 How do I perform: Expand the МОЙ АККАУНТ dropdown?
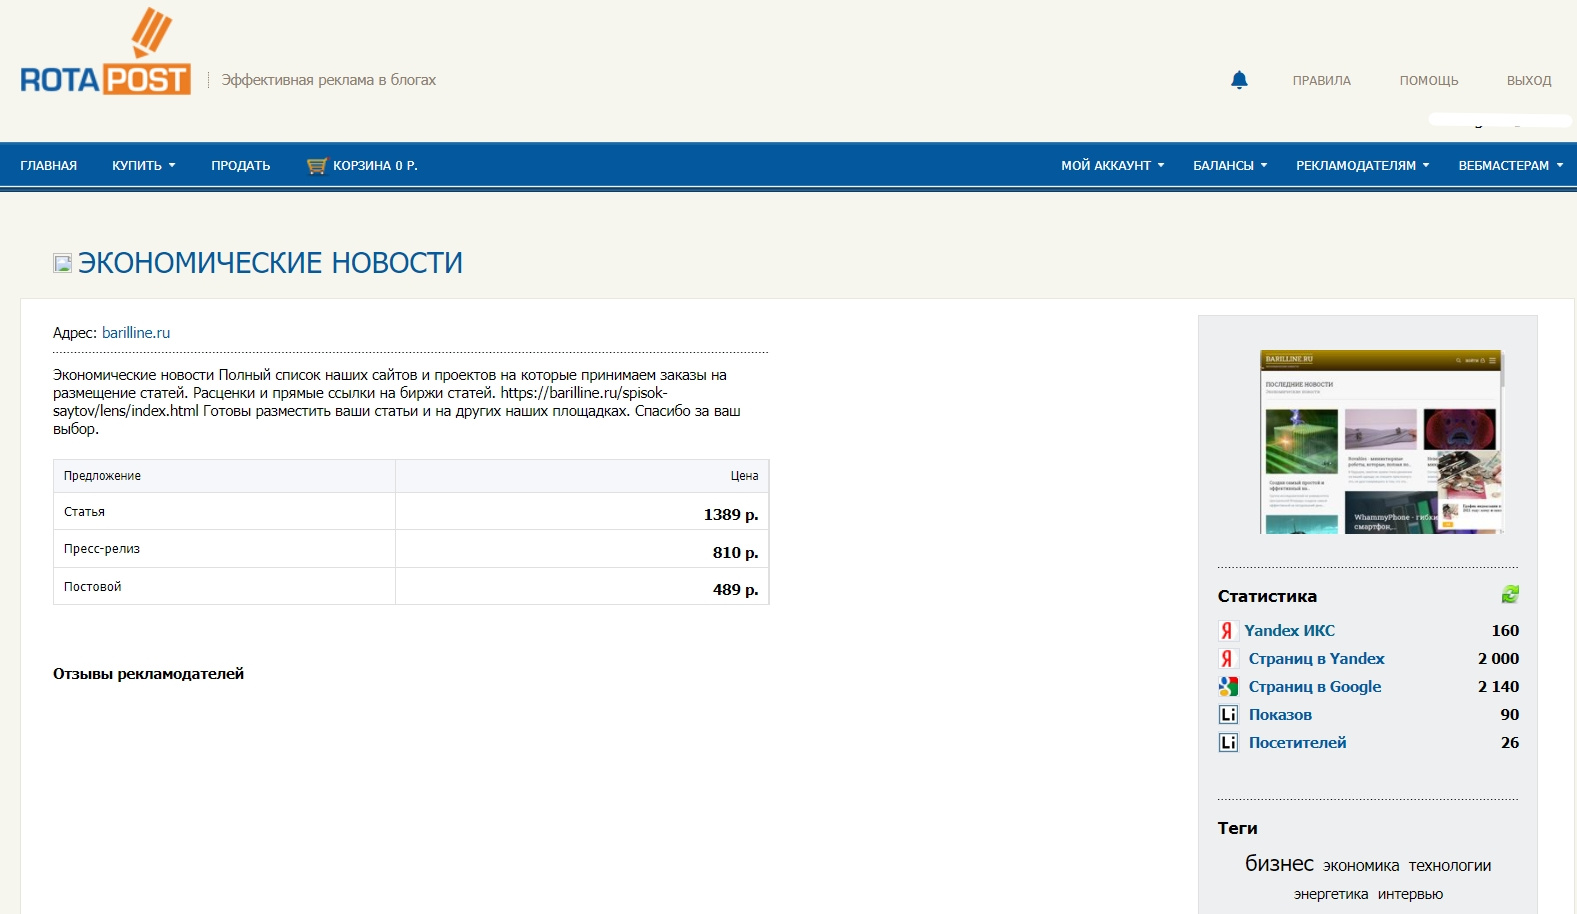point(1113,166)
